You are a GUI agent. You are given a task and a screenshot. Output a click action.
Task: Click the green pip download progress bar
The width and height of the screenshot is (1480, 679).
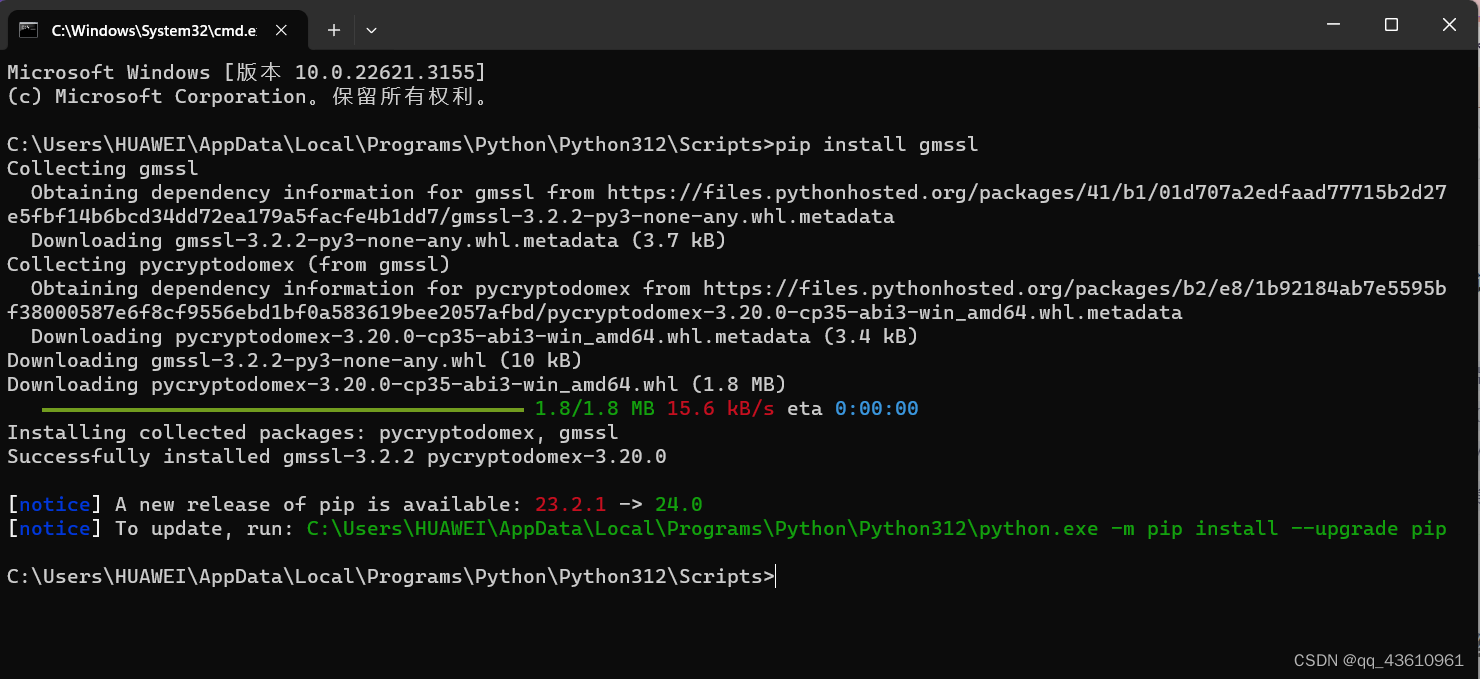pos(280,409)
